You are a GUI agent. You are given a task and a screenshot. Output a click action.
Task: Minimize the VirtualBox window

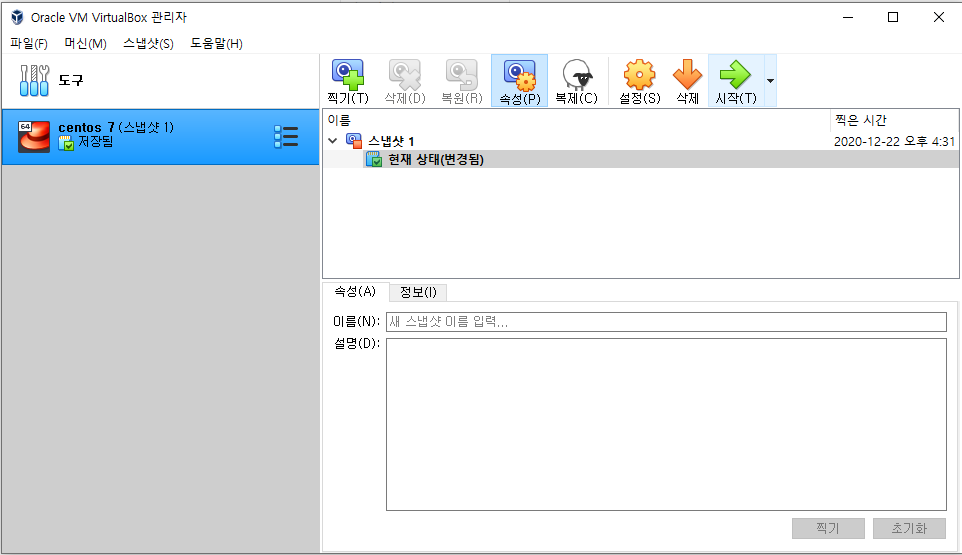click(x=848, y=17)
